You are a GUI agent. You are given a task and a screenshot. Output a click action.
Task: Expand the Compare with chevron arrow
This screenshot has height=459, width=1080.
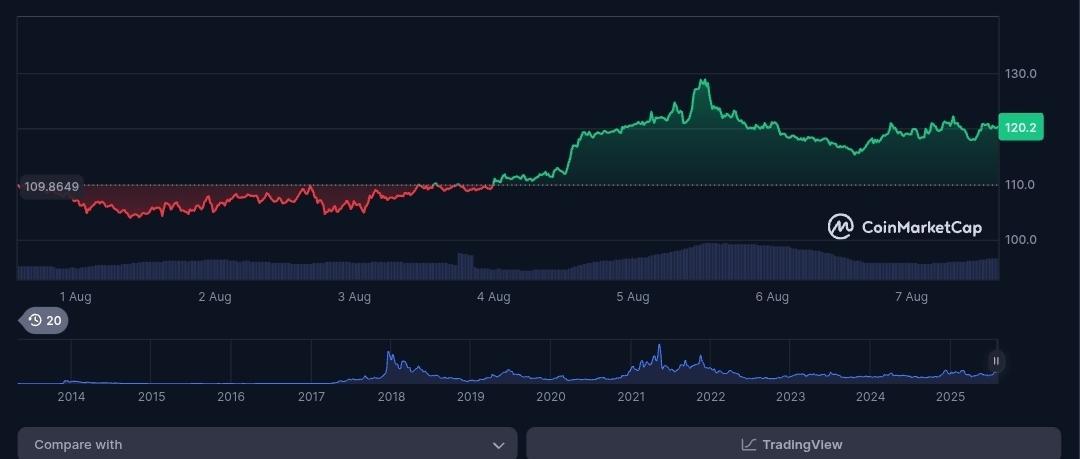click(x=498, y=445)
